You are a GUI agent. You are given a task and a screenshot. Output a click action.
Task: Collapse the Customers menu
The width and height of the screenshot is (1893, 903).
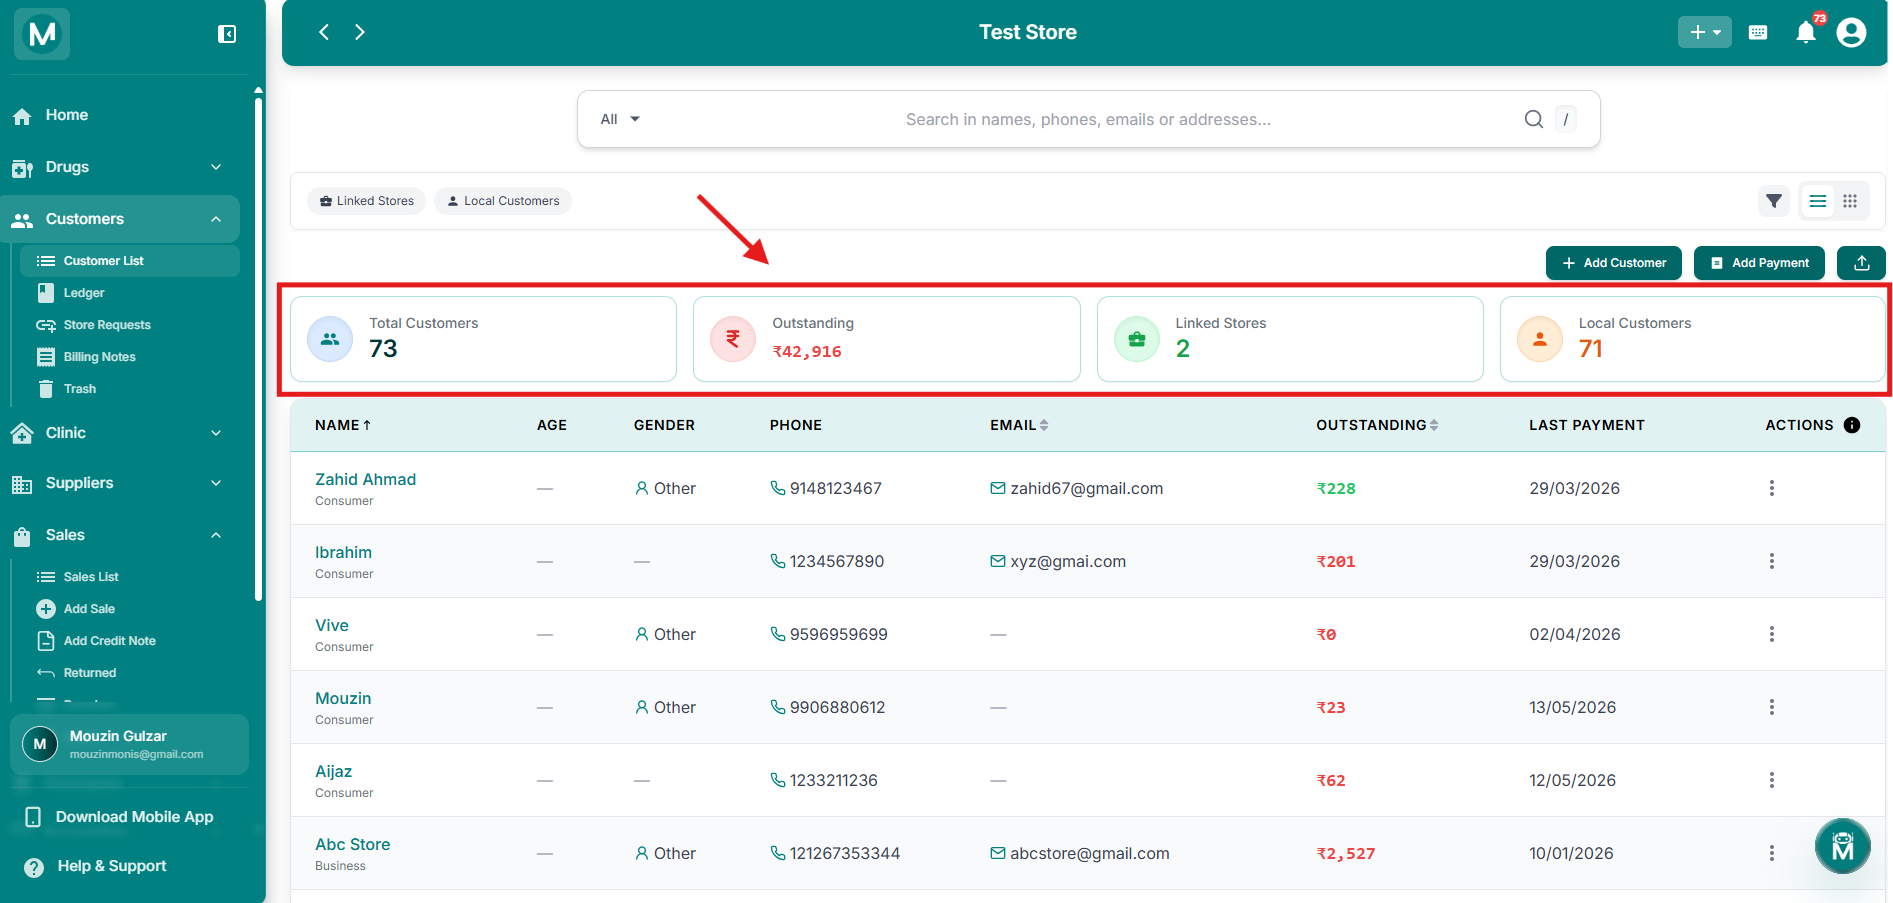pyautogui.click(x=120, y=219)
